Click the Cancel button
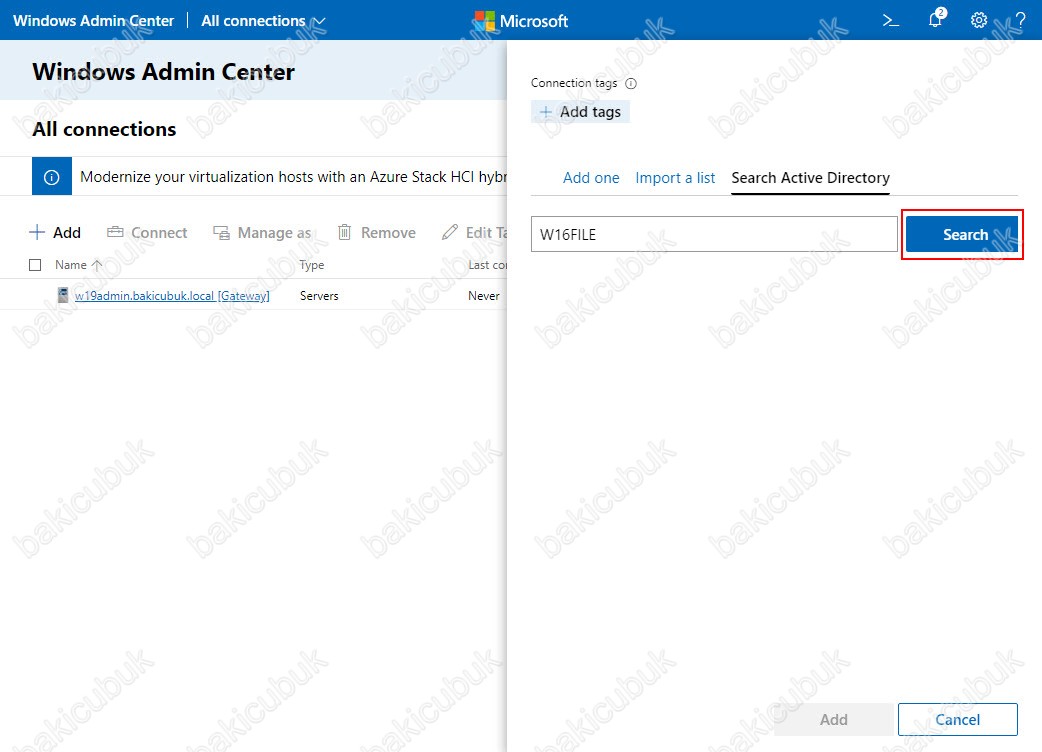The width and height of the screenshot is (1042, 752). 957,719
